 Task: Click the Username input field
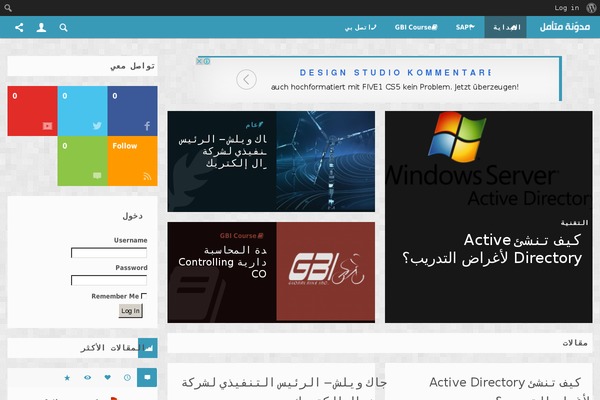[109, 253]
